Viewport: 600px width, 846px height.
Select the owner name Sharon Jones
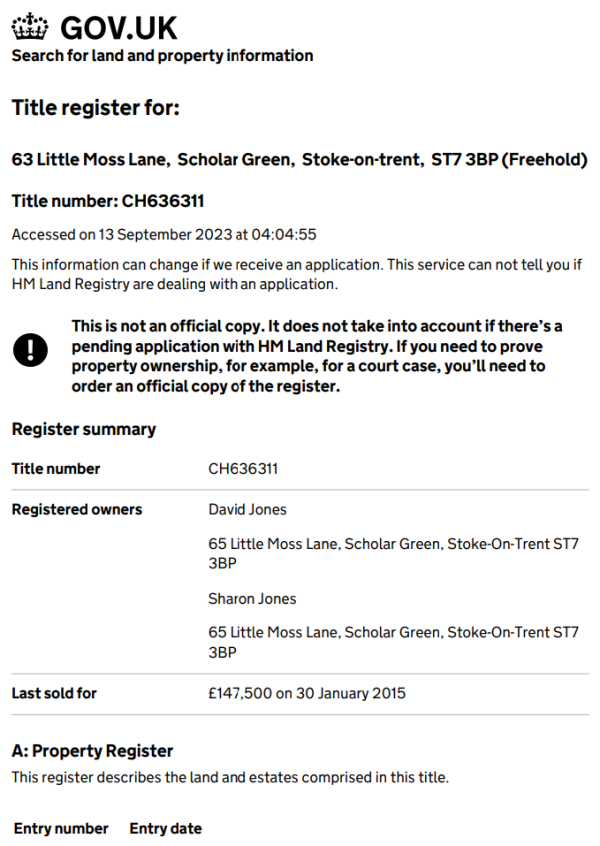(x=252, y=599)
